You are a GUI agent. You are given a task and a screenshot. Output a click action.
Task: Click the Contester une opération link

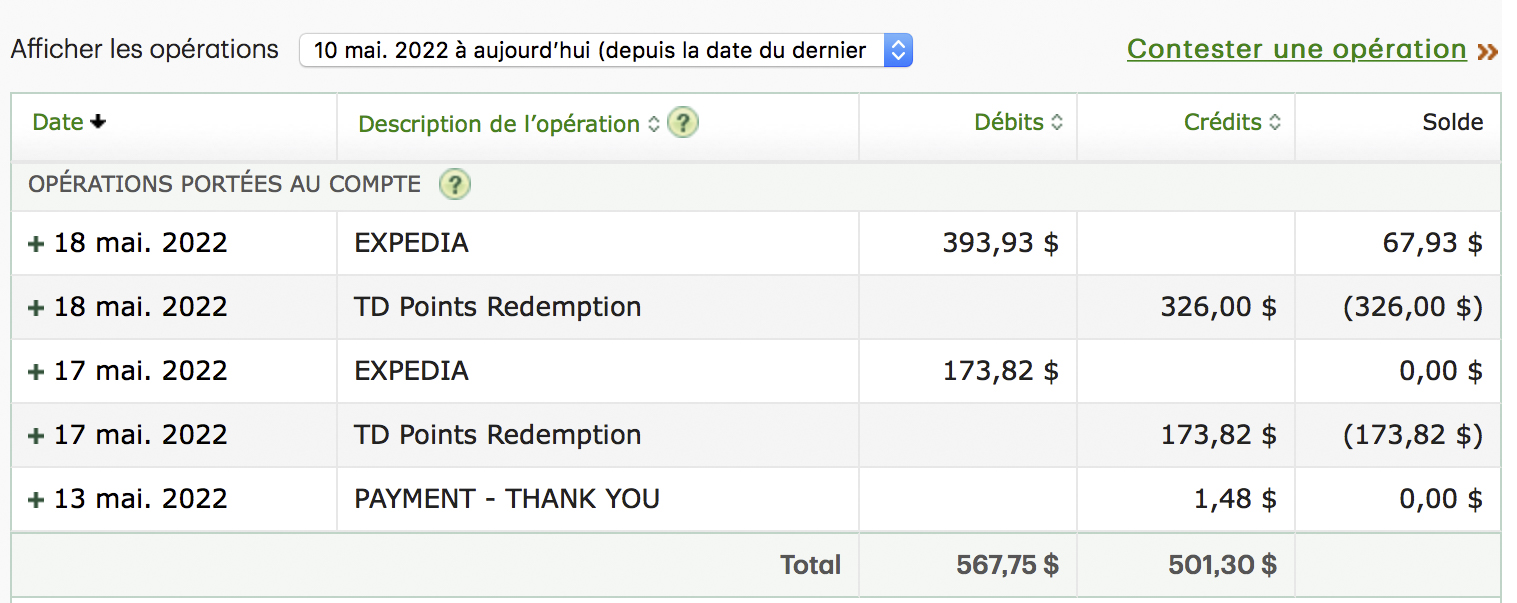click(x=1296, y=49)
